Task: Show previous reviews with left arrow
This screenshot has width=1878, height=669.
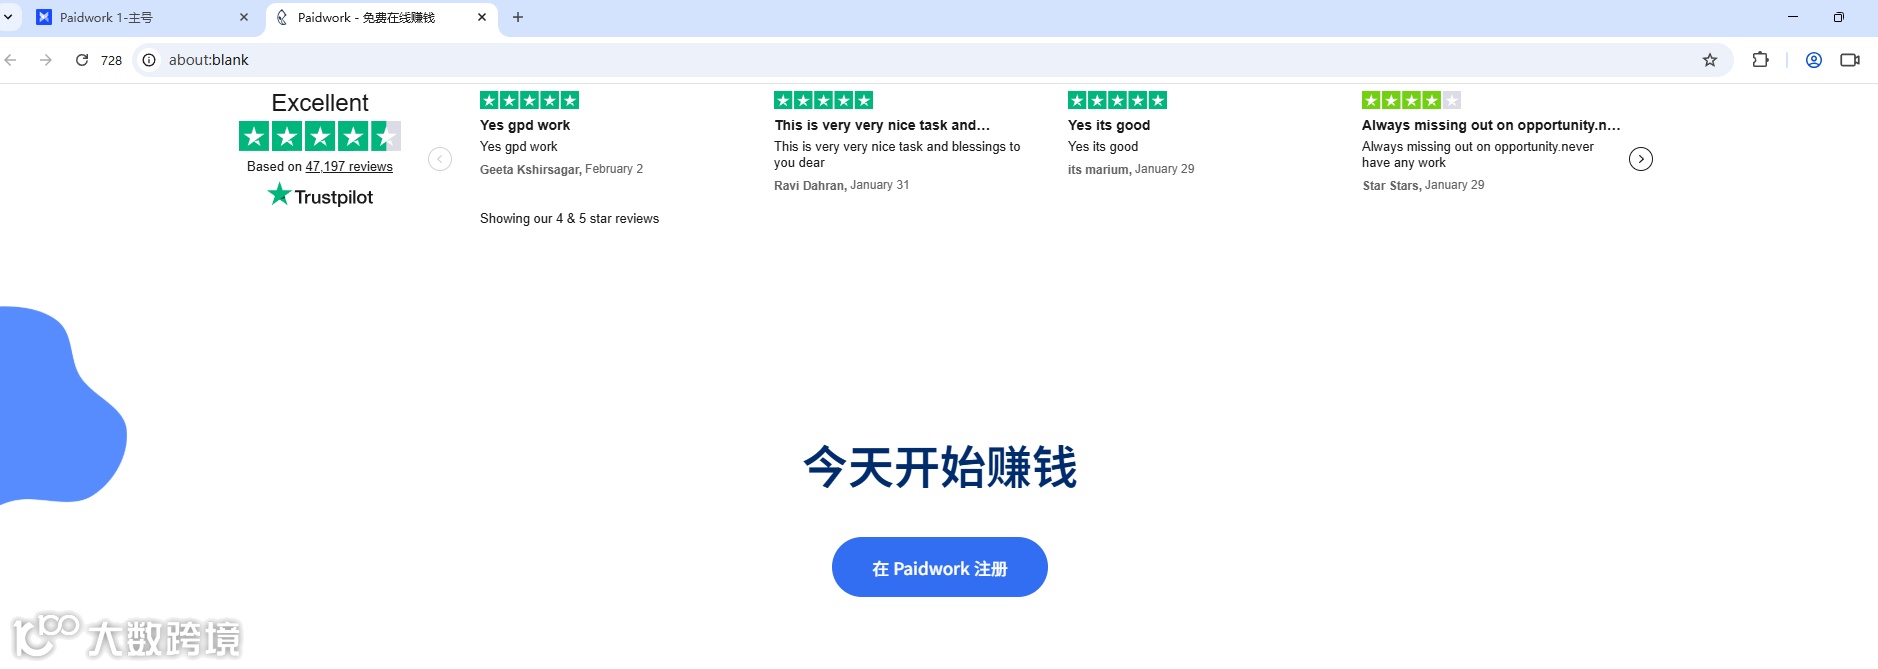Action: point(440,159)
